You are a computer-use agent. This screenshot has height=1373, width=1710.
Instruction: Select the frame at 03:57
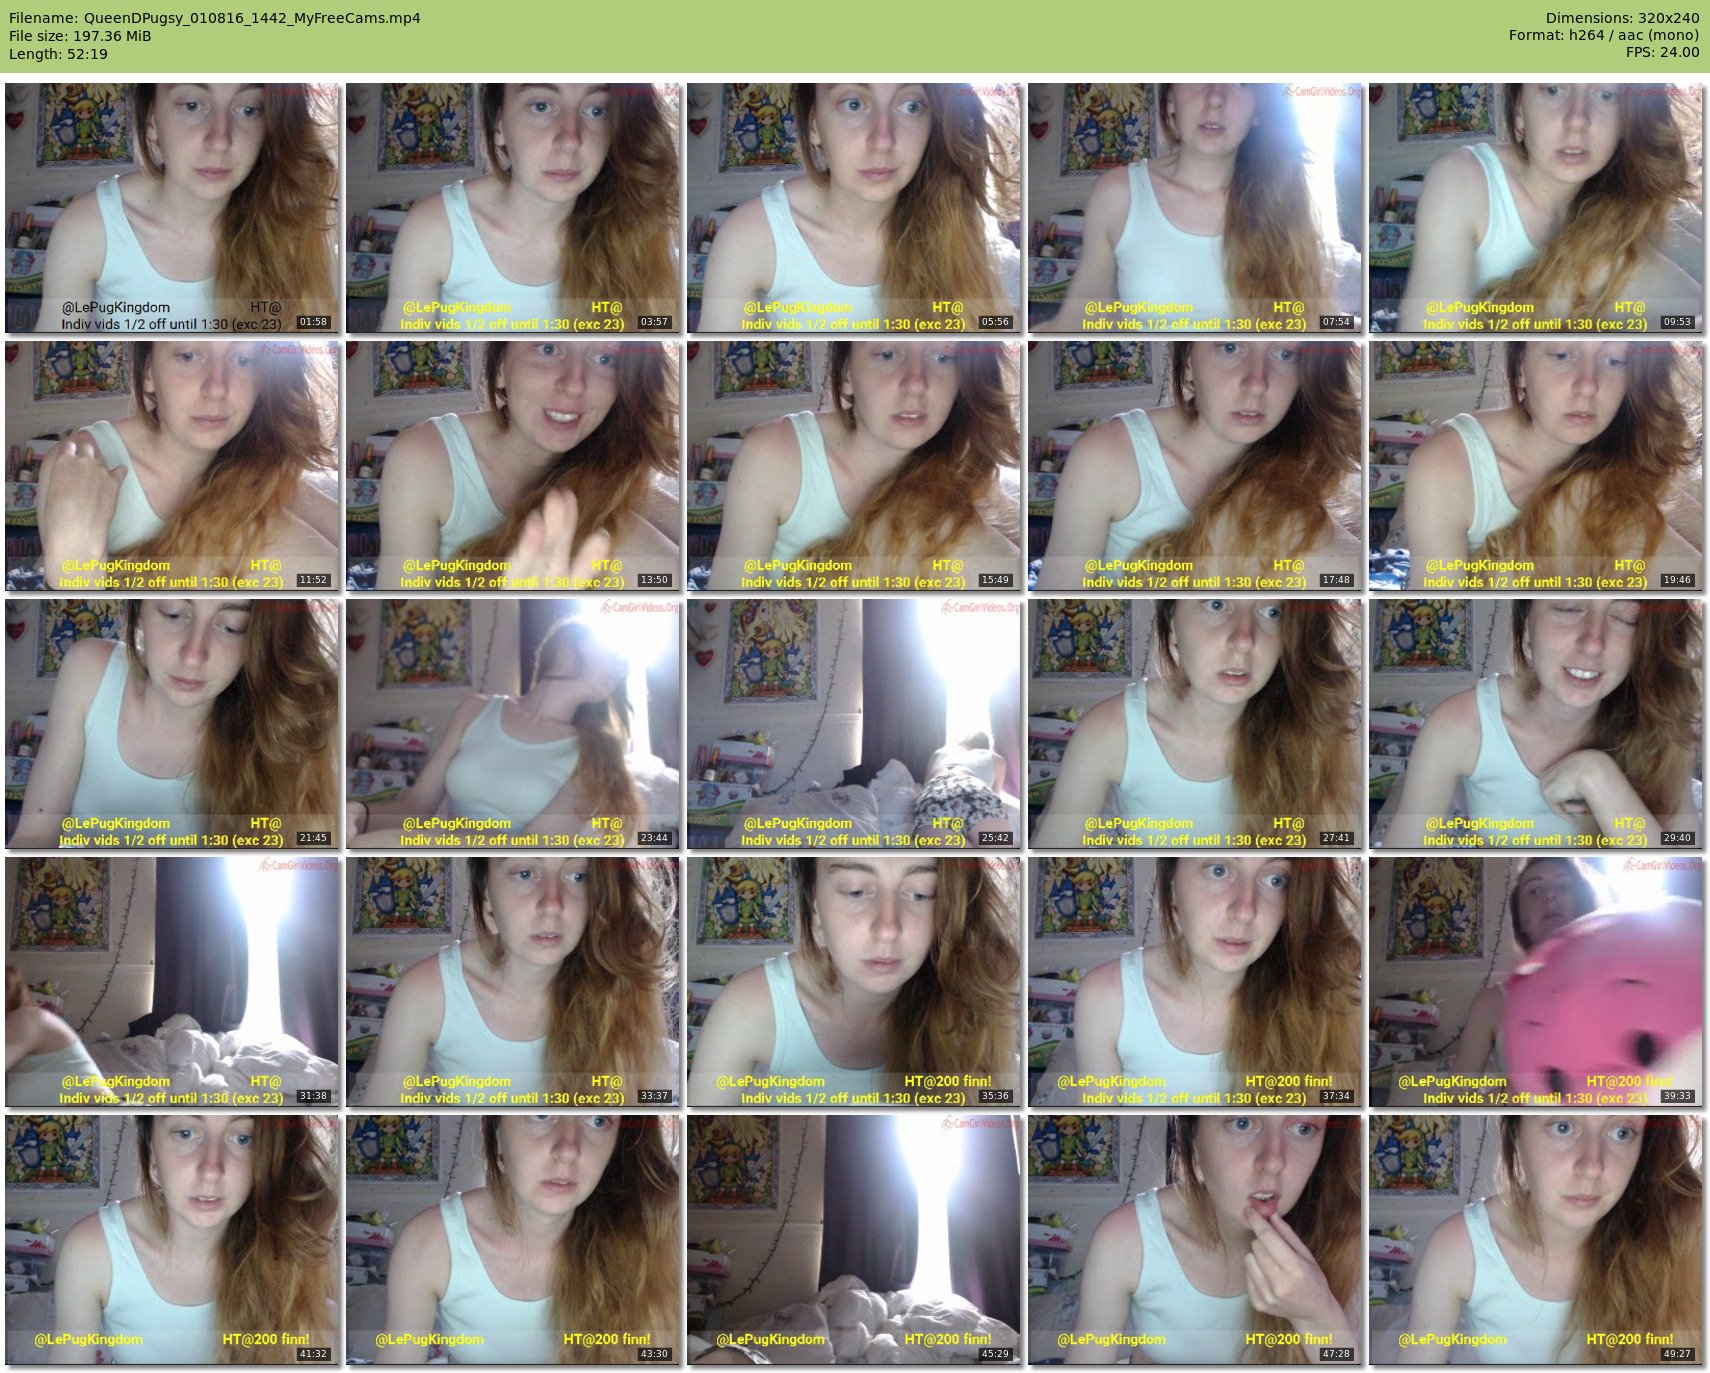[x=513, y=208]
